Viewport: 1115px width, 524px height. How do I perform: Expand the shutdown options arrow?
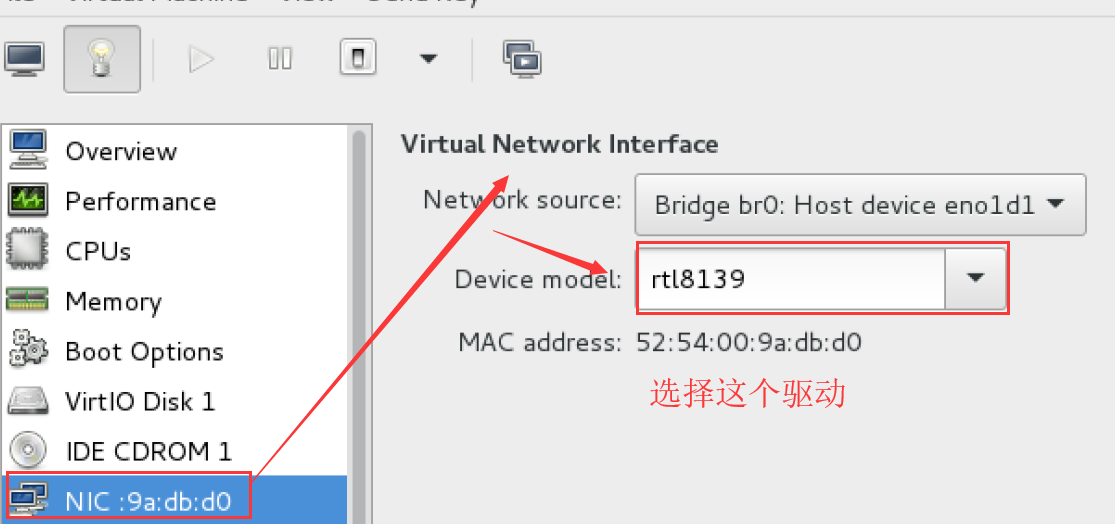tap(428, 59)
